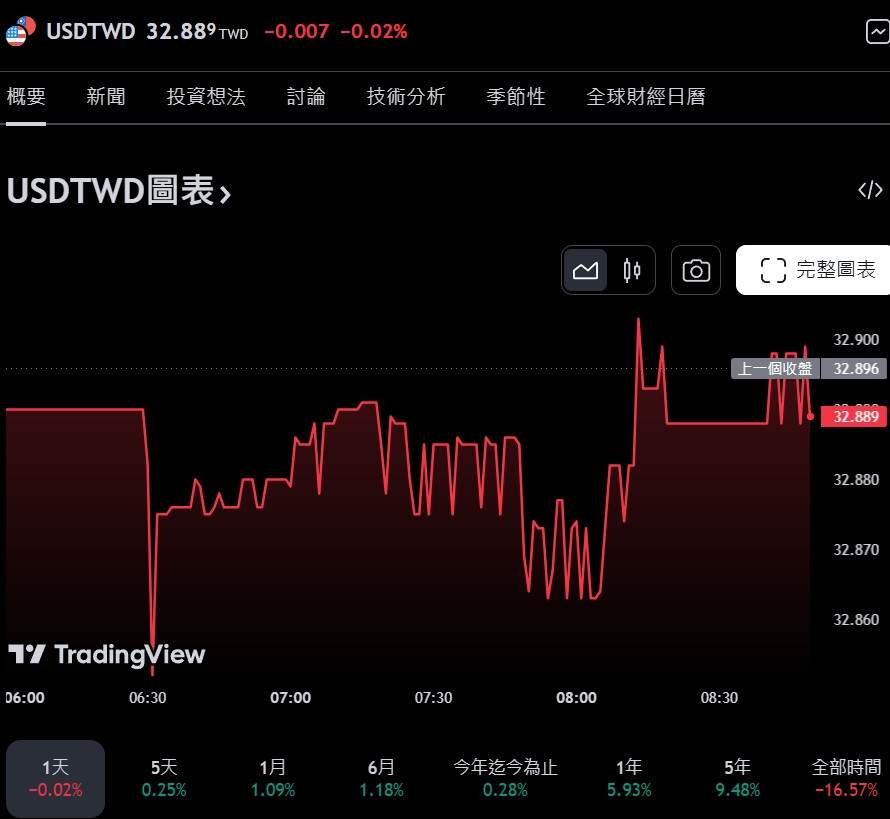Switch to 技術分析 tab
The width and height of the screenshot is (890, 819).
click(x=406, y=96)
